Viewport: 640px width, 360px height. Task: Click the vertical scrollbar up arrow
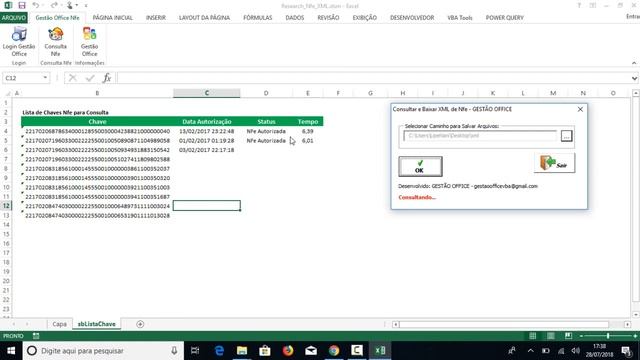point(636,93)
